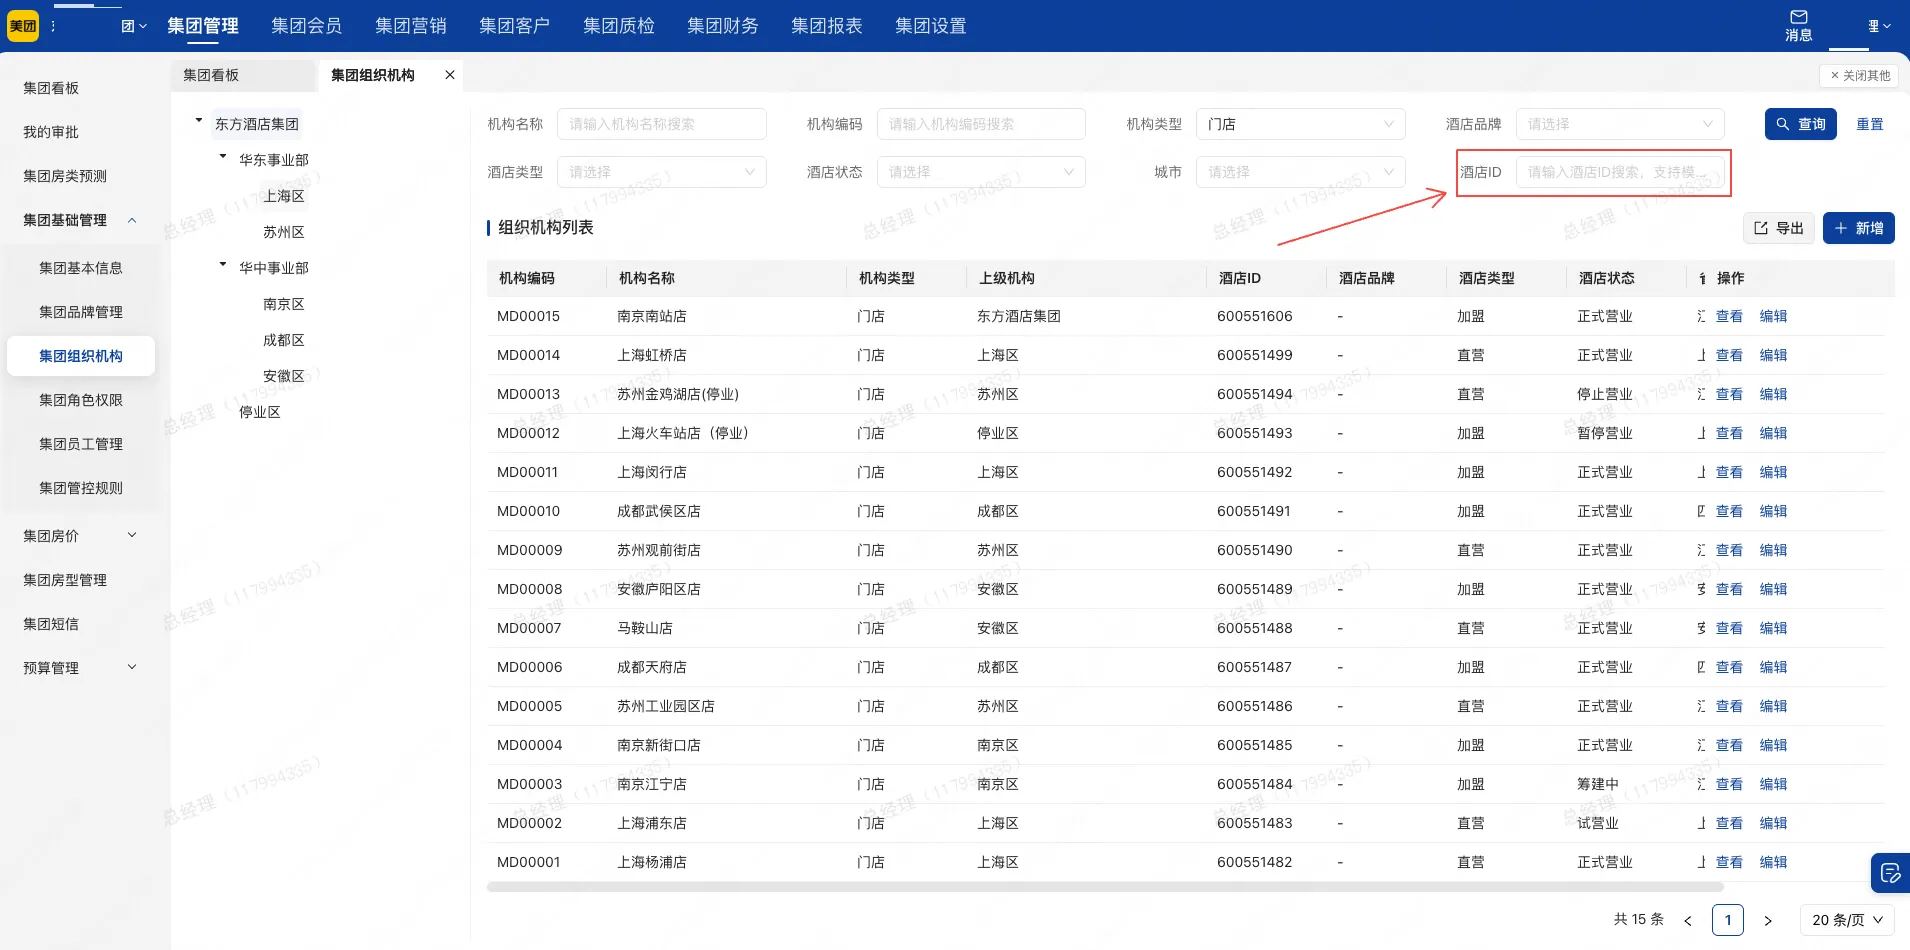Collapse the 华中事业部 tree node
This screenshot has width=1910, height=950.
point(222,264)
